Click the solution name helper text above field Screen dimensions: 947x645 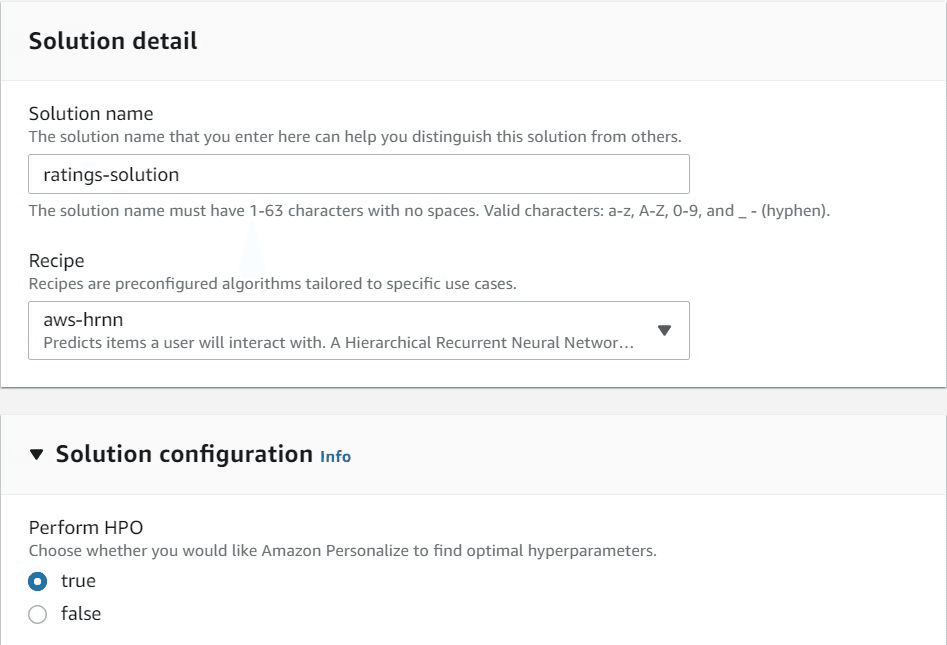click(355, 136)
